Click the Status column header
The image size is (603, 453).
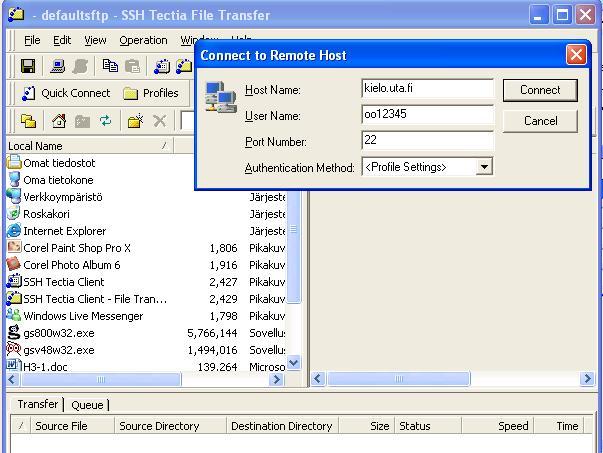click(427, 426)
